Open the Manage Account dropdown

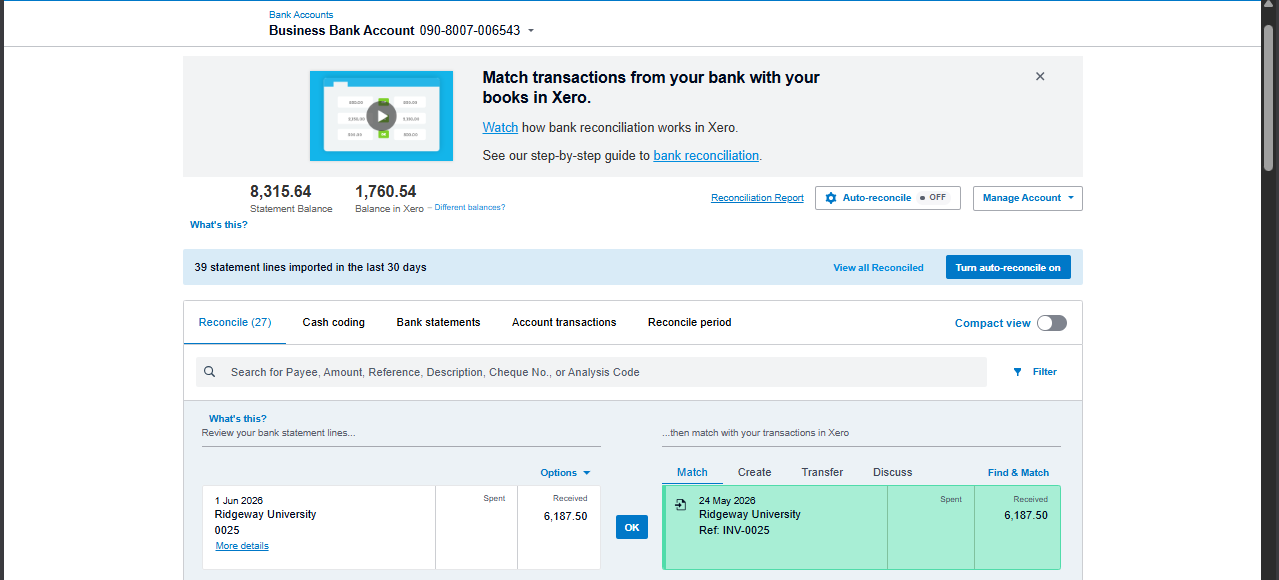[x=1028, y=198]
